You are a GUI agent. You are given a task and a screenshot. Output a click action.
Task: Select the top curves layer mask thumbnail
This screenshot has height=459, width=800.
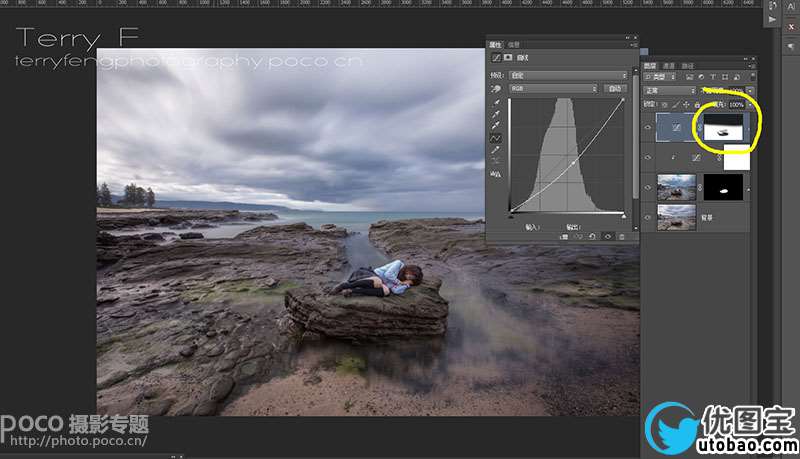723,126
